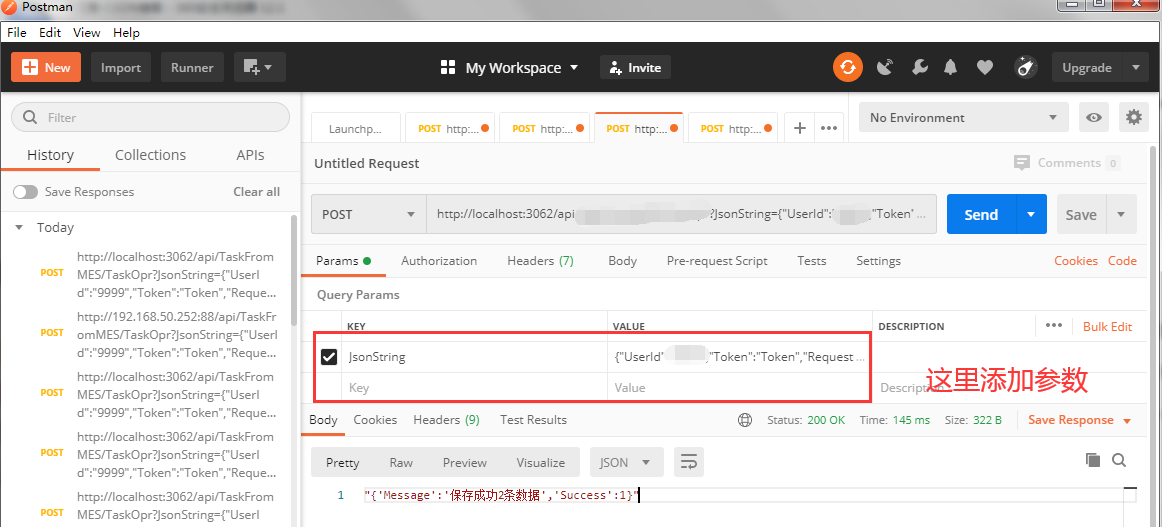Open the response Cookies tab
This screenshot has width=1162, height=527.
click(x=375, y=420)
